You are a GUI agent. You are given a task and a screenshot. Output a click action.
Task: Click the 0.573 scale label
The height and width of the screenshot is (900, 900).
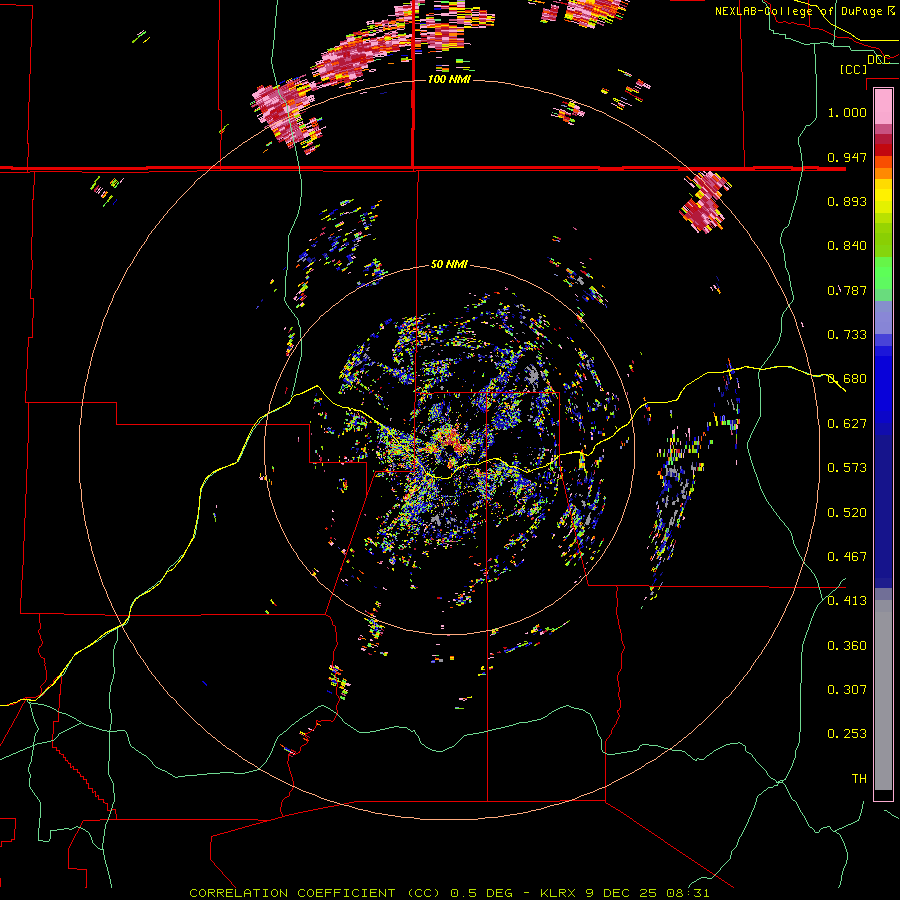coord(847,468)
